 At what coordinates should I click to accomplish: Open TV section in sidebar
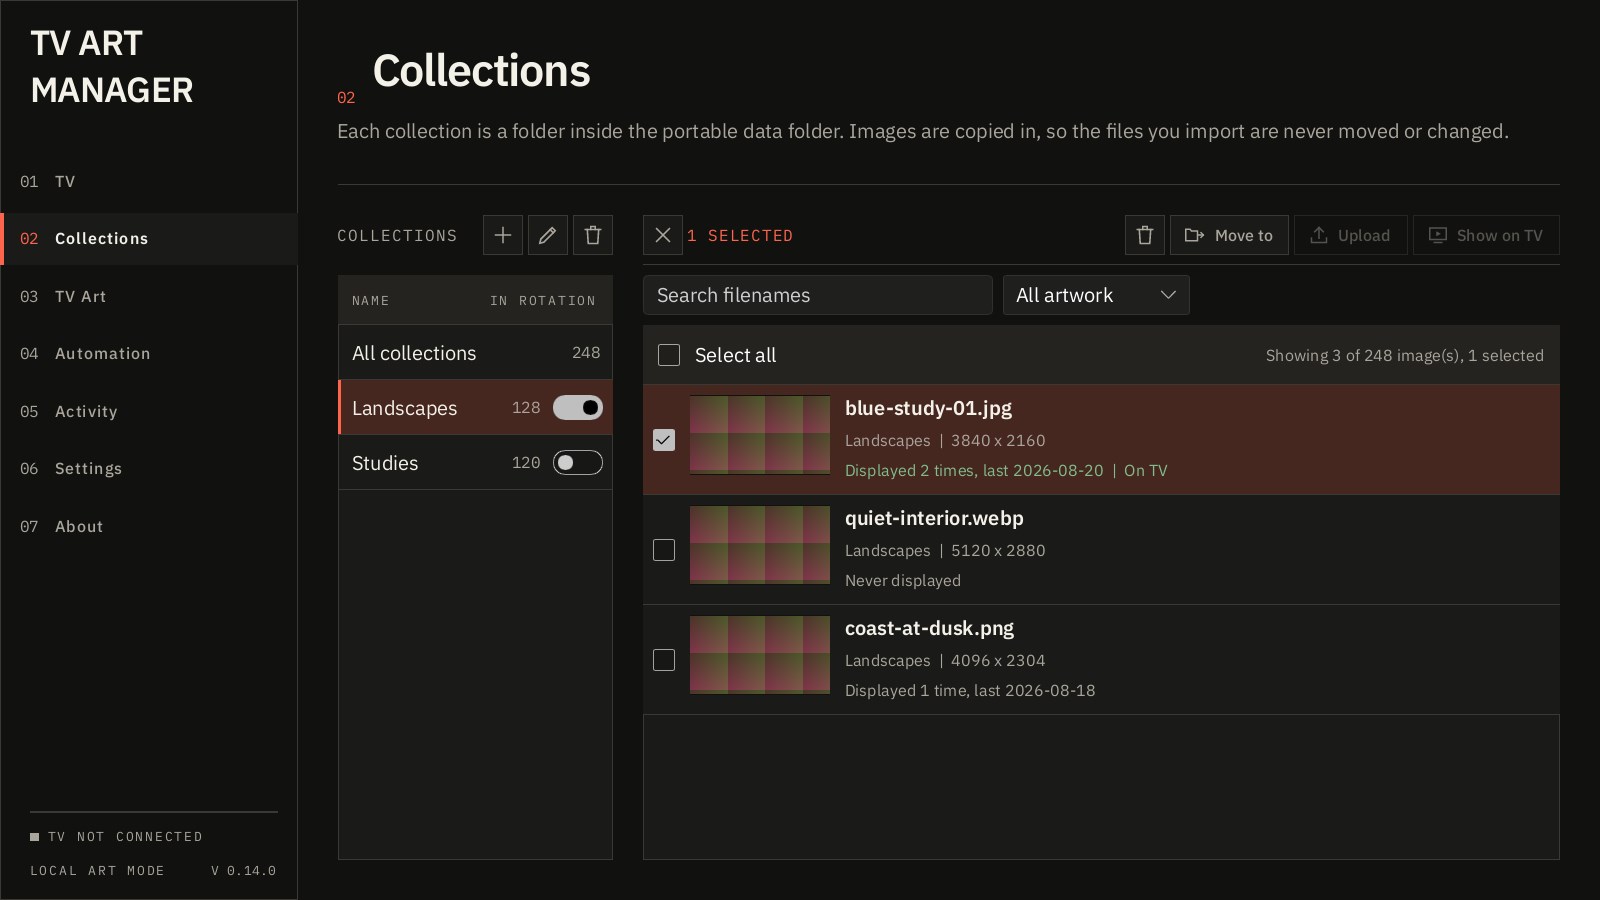(x=149, y=181)
